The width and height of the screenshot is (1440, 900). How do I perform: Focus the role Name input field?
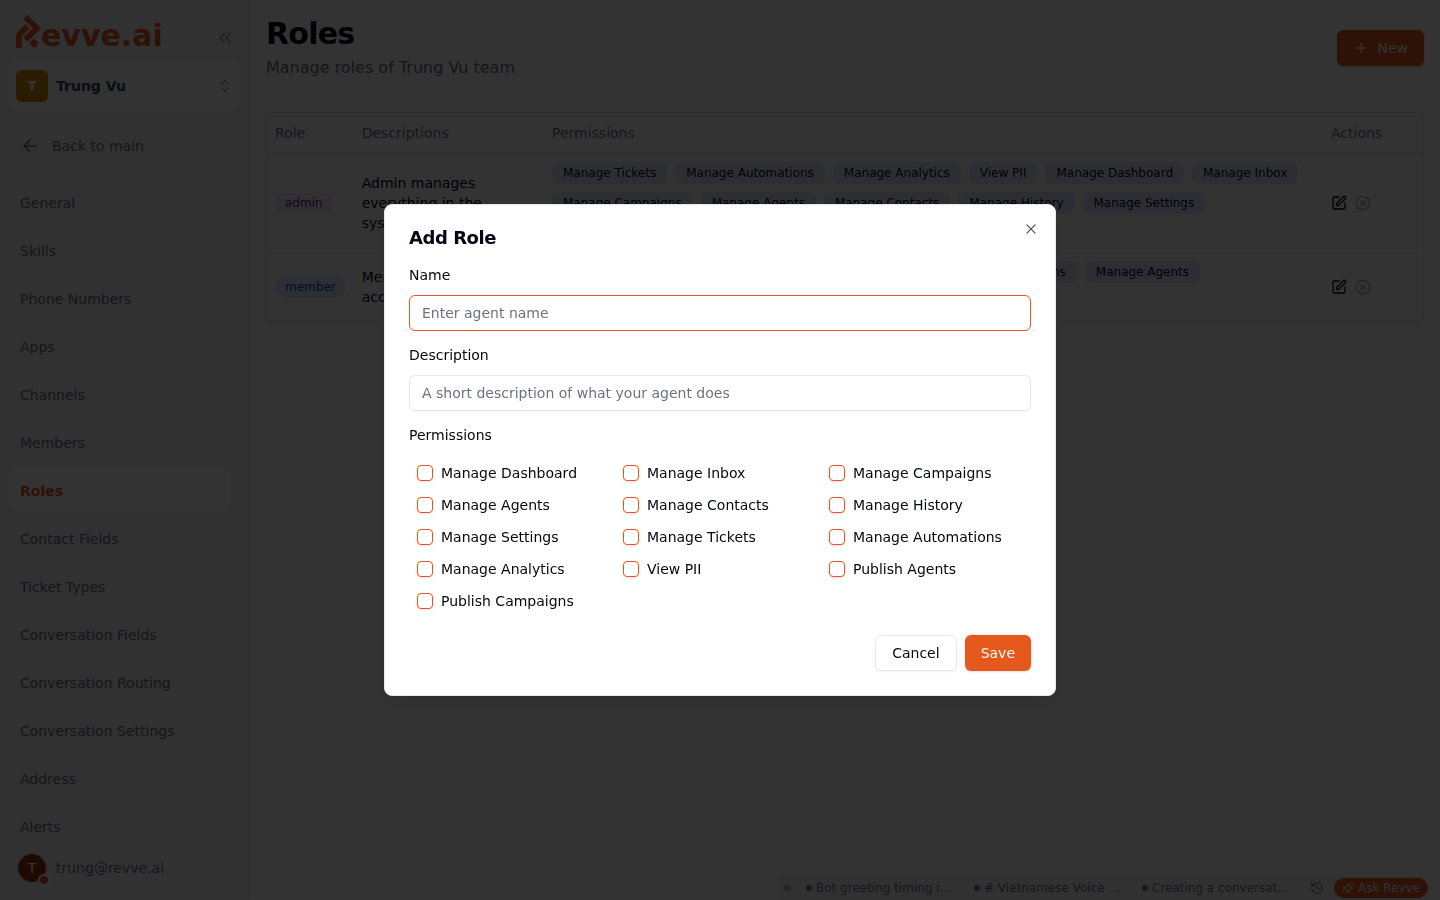720,313
